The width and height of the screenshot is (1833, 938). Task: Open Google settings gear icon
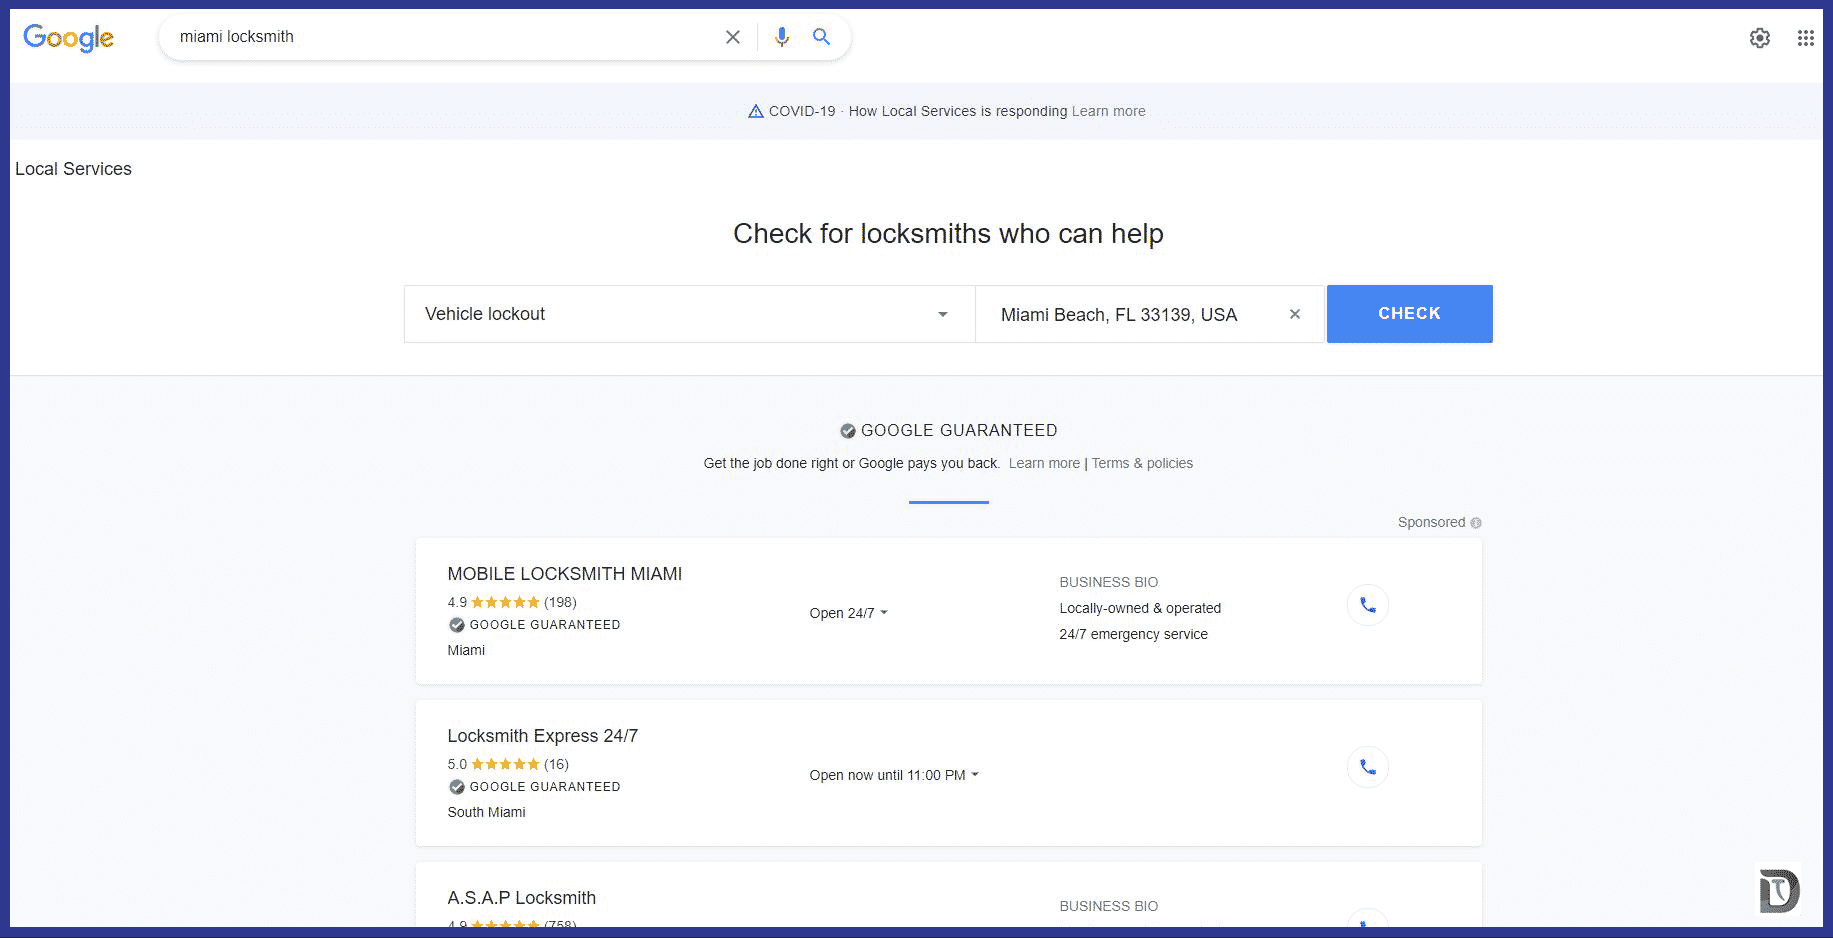pyautogui.click(x=1760, y=38)
